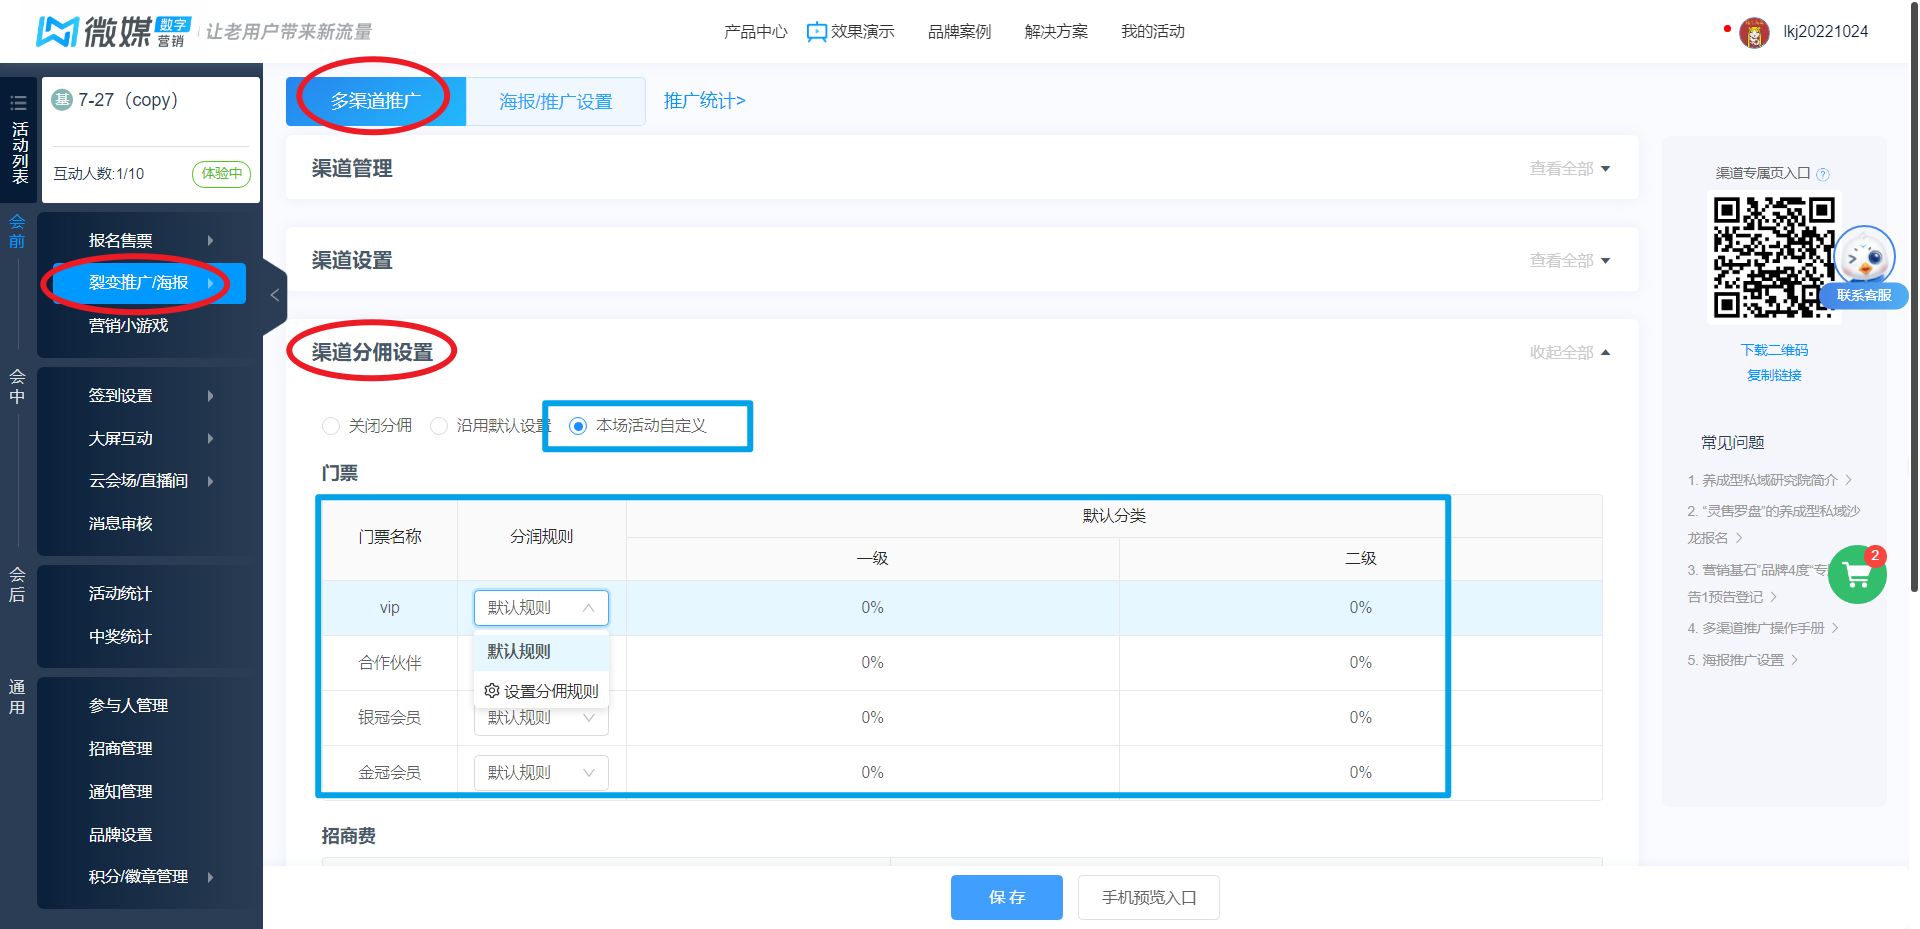This screenshot has width=1920, height=929.
Task: Collapse the sidebar with the arrow handle
Action: (274, 295)
